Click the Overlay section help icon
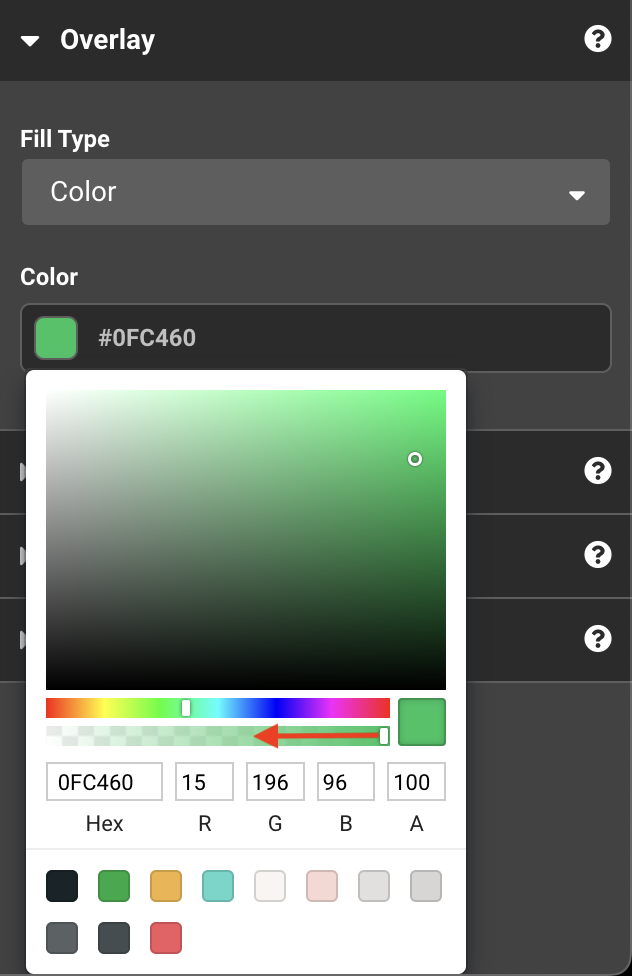 [x=597, y=40]
